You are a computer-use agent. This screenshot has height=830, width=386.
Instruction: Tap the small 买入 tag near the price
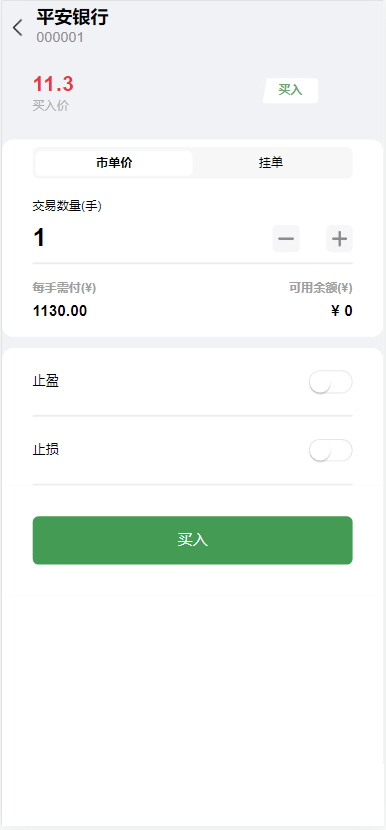click(x=291, y=90)
